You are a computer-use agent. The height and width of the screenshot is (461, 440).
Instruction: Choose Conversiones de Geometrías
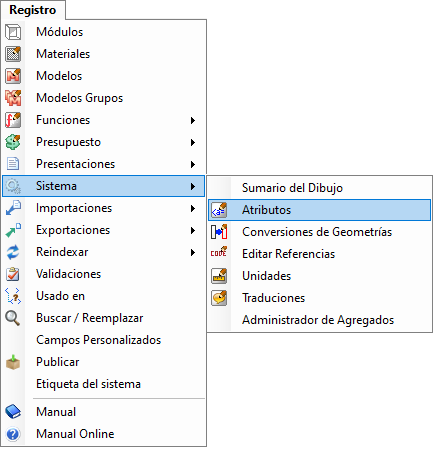[319, 232]
